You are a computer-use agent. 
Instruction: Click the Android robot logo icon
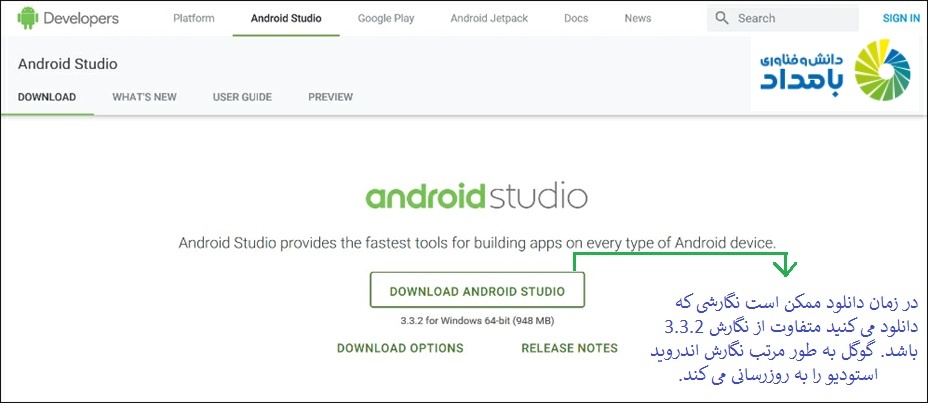pyautogui.click(x=28, y=18)
